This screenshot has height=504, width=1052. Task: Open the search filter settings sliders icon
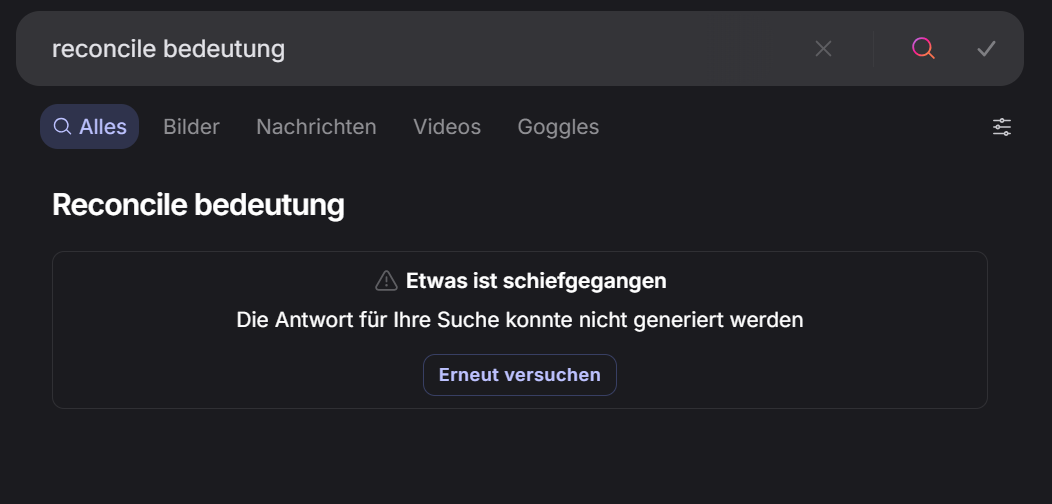(x=1002, y=127)
